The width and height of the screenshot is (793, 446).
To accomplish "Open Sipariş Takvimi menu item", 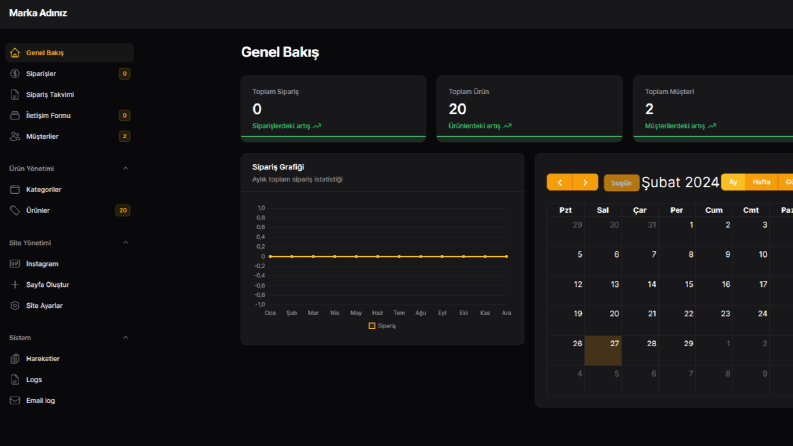I will point(69,95).
